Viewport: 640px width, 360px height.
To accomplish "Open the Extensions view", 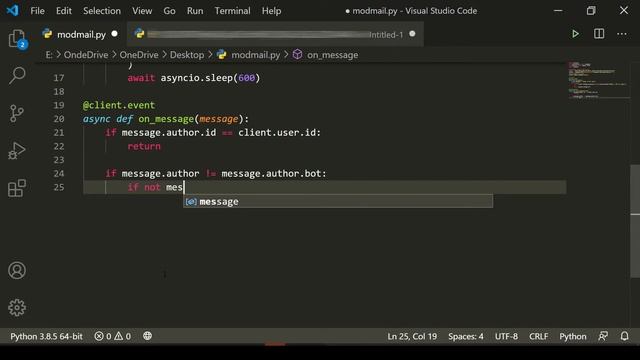I will [x=17, y=188].
